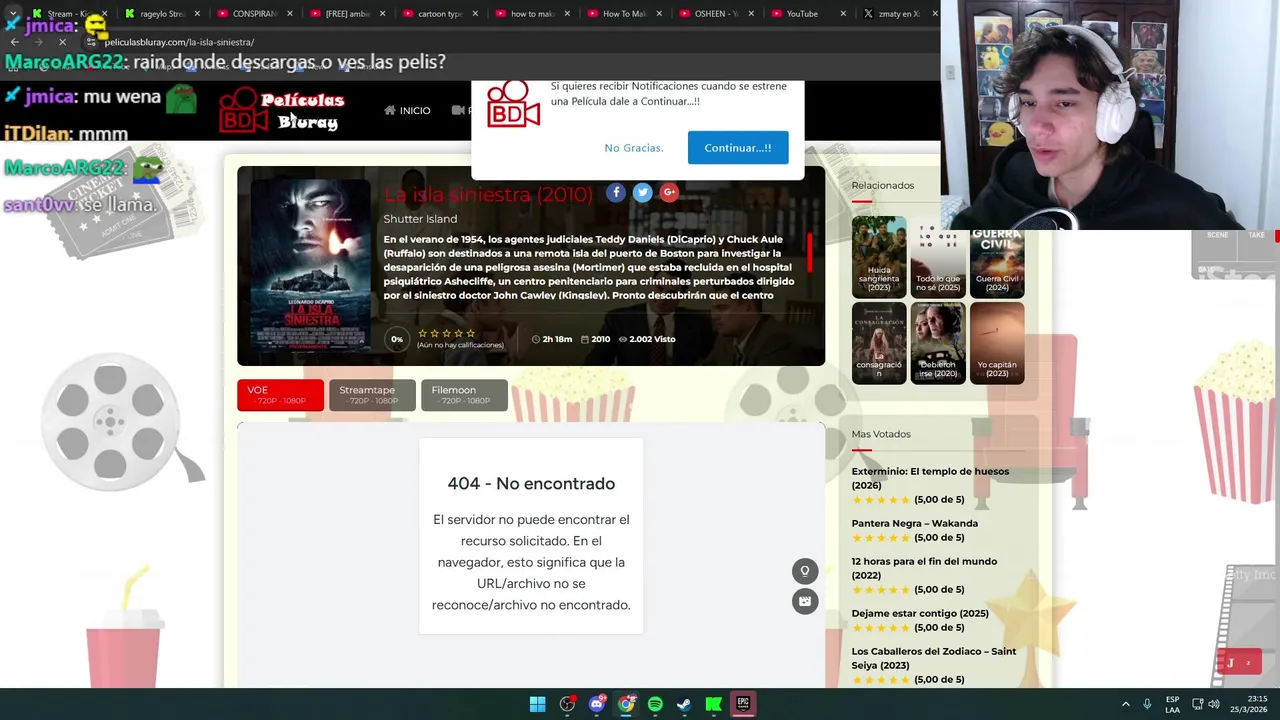Open Guerra Civil (2024) thumbnail
This screenshot has width=1280, height=720.
997,257
